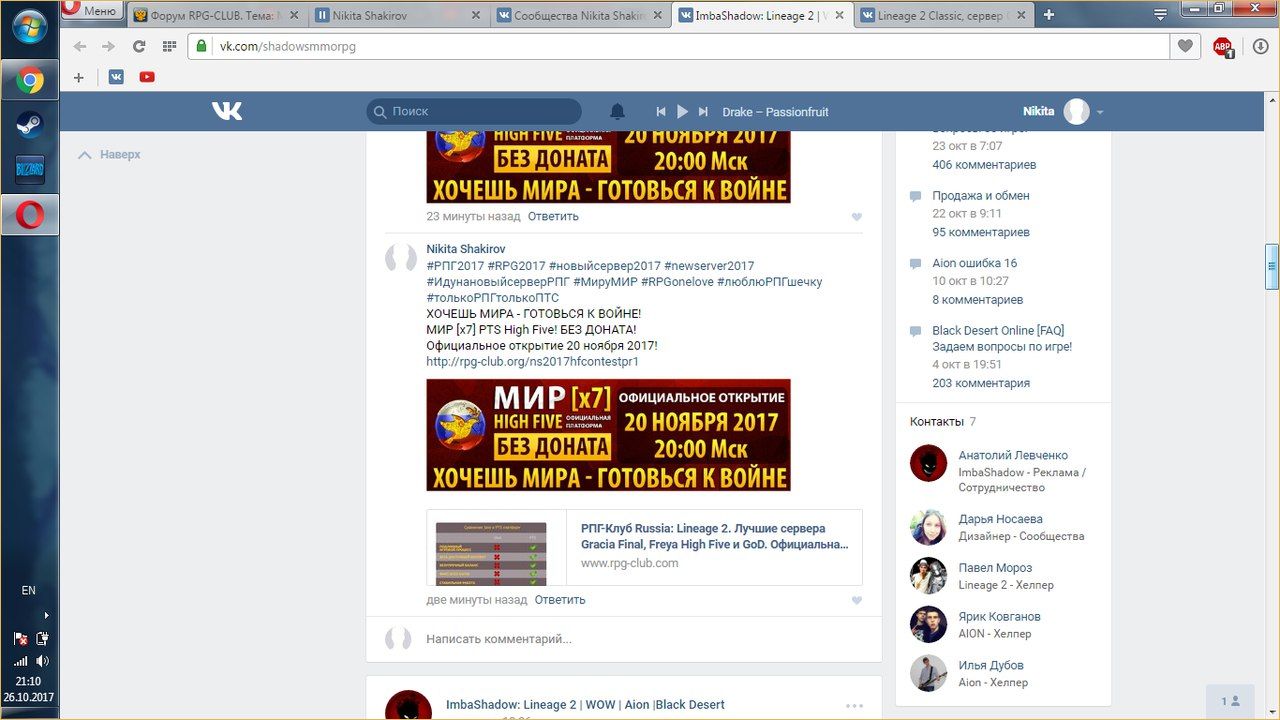Open Дарья Носаева contact avatar
The image size is (1280, 720).
tap(928, 527)
